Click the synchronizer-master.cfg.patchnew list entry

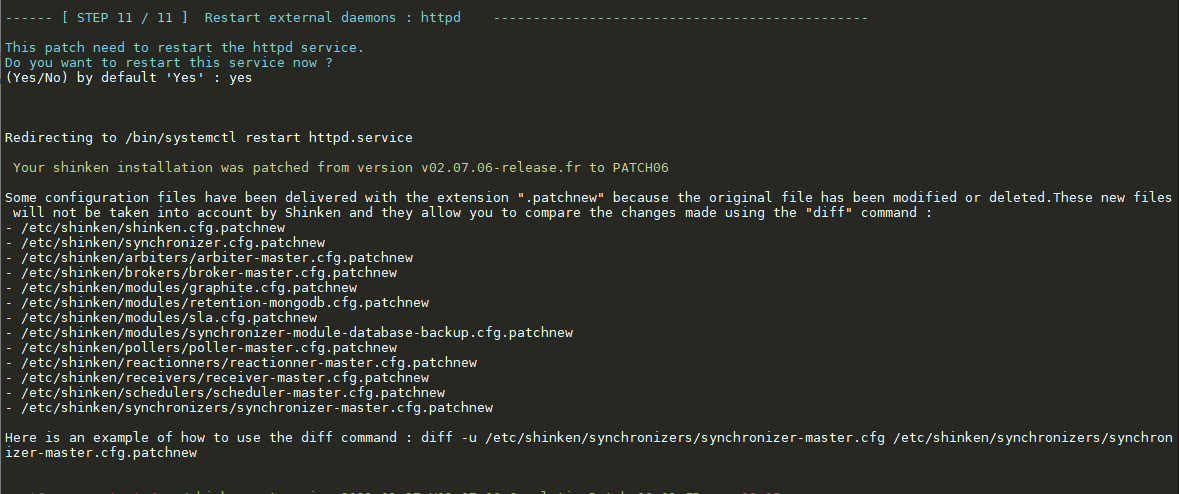coord(256,408)
